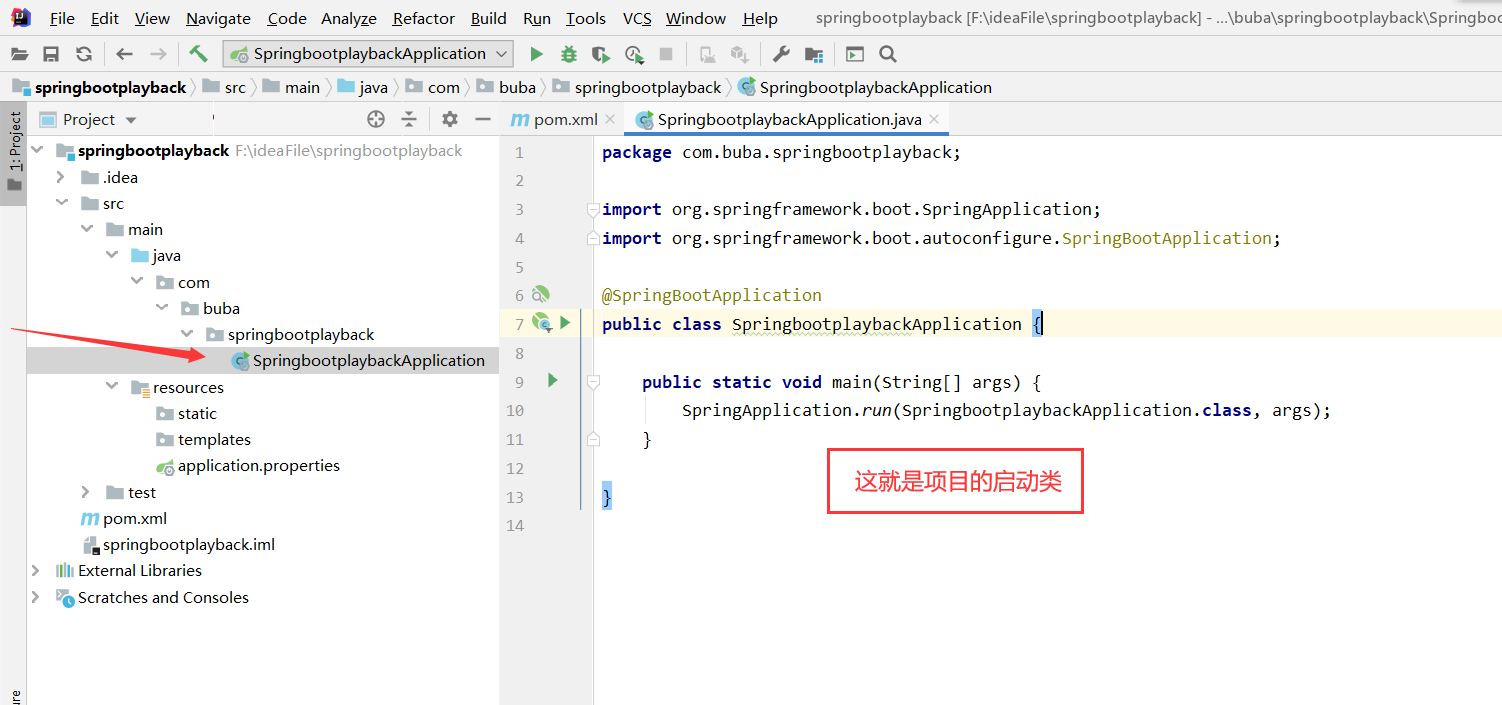
Task: Run the application with green play button
Action: [x=537, y=54]
